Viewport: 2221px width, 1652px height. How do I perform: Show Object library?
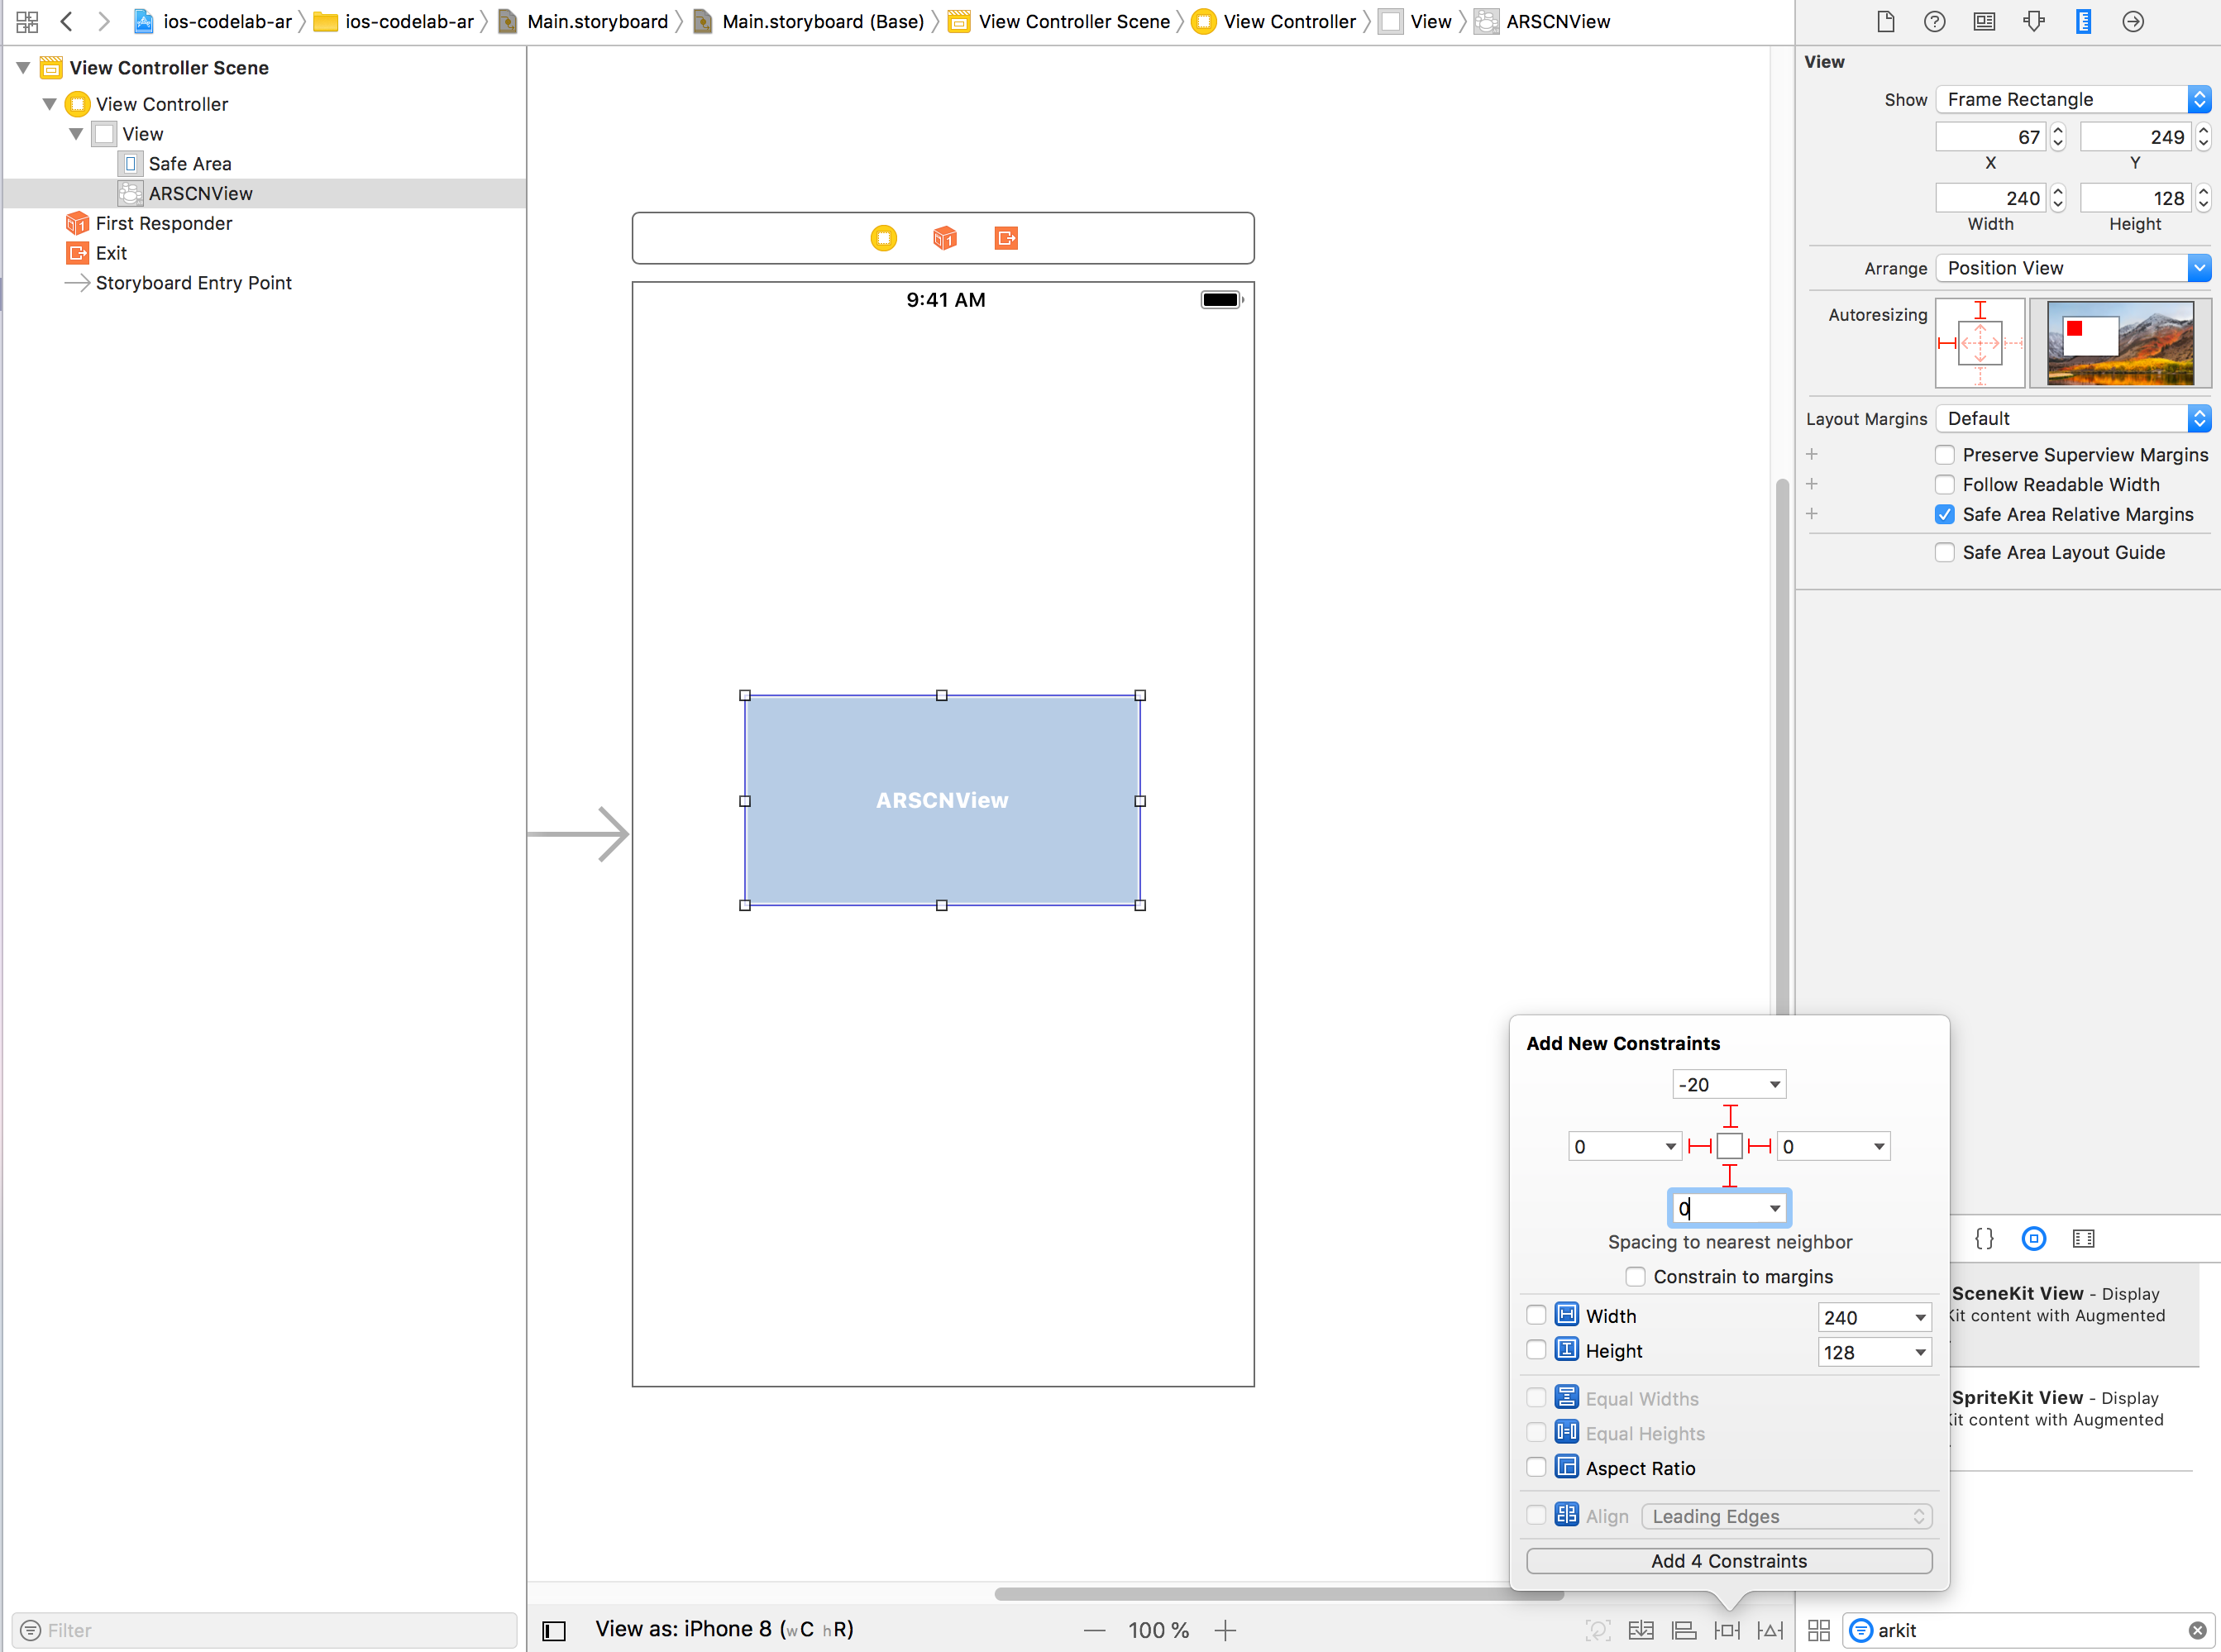point(2034,1239)
